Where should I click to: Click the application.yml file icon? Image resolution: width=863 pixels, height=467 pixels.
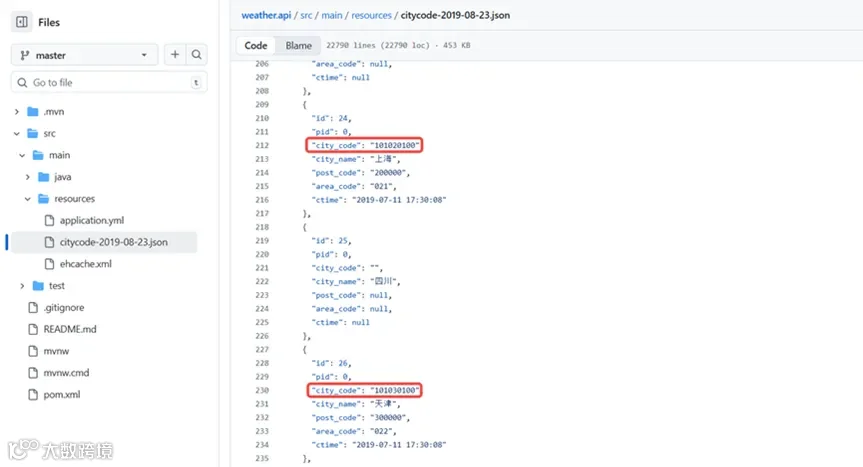tap(50, 221)
